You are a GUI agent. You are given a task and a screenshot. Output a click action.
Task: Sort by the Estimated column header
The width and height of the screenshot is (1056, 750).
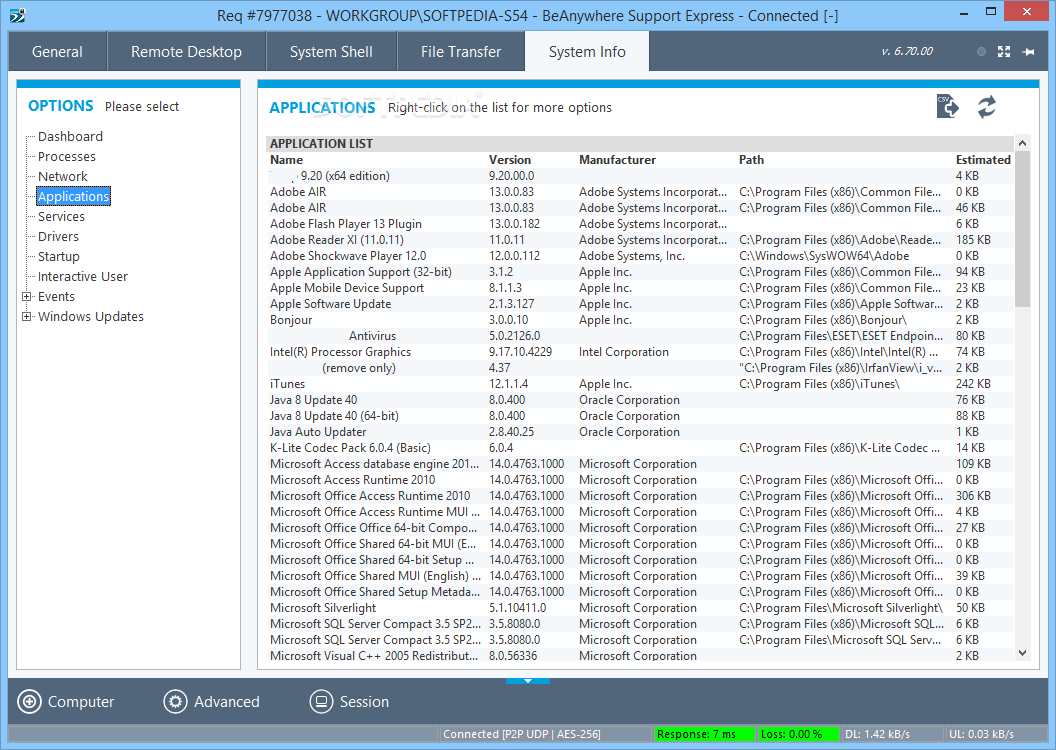983,160
